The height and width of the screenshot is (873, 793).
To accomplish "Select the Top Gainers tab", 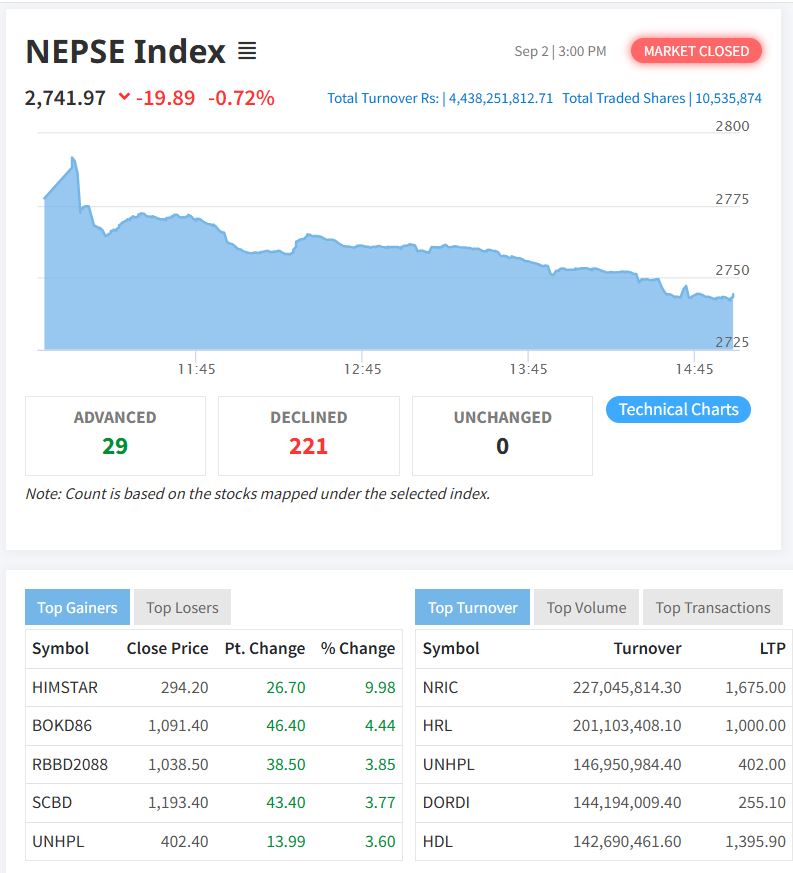I will [x=78, y=607].
